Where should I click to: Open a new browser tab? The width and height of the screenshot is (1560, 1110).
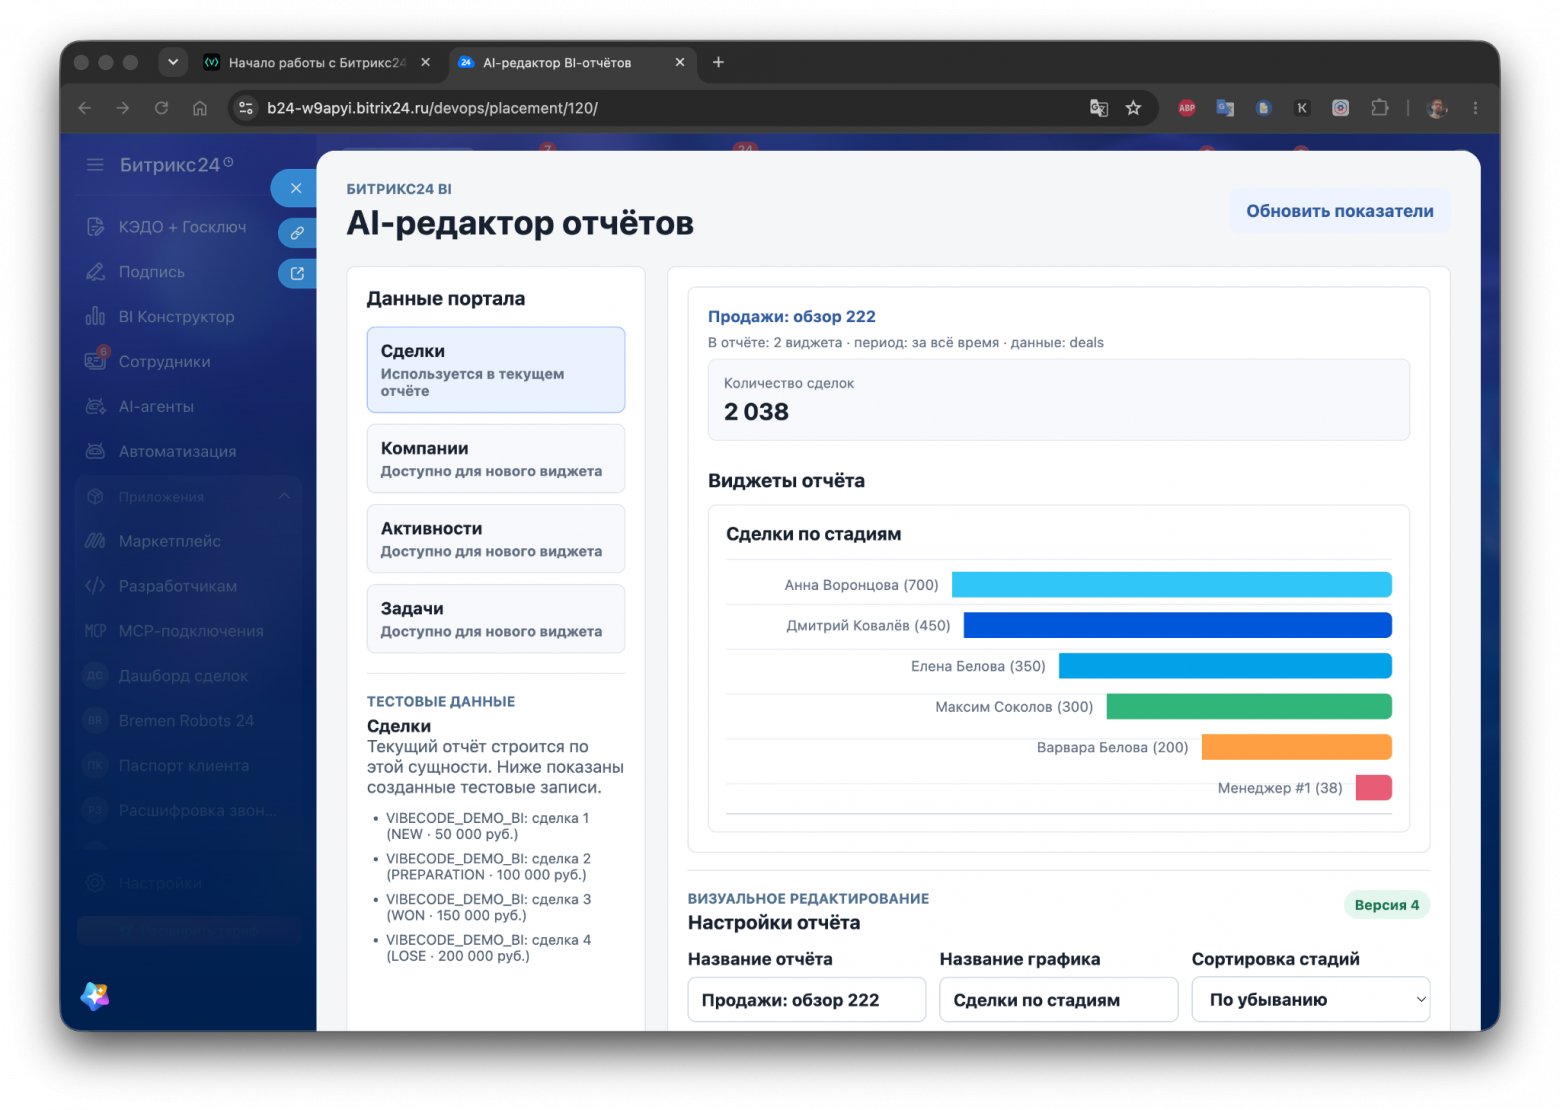pos(718,62)
